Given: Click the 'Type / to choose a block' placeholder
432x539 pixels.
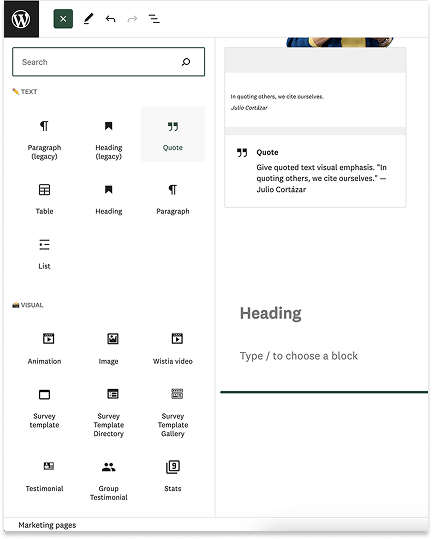Looking at the screenshot, I should tap(299, 356).
